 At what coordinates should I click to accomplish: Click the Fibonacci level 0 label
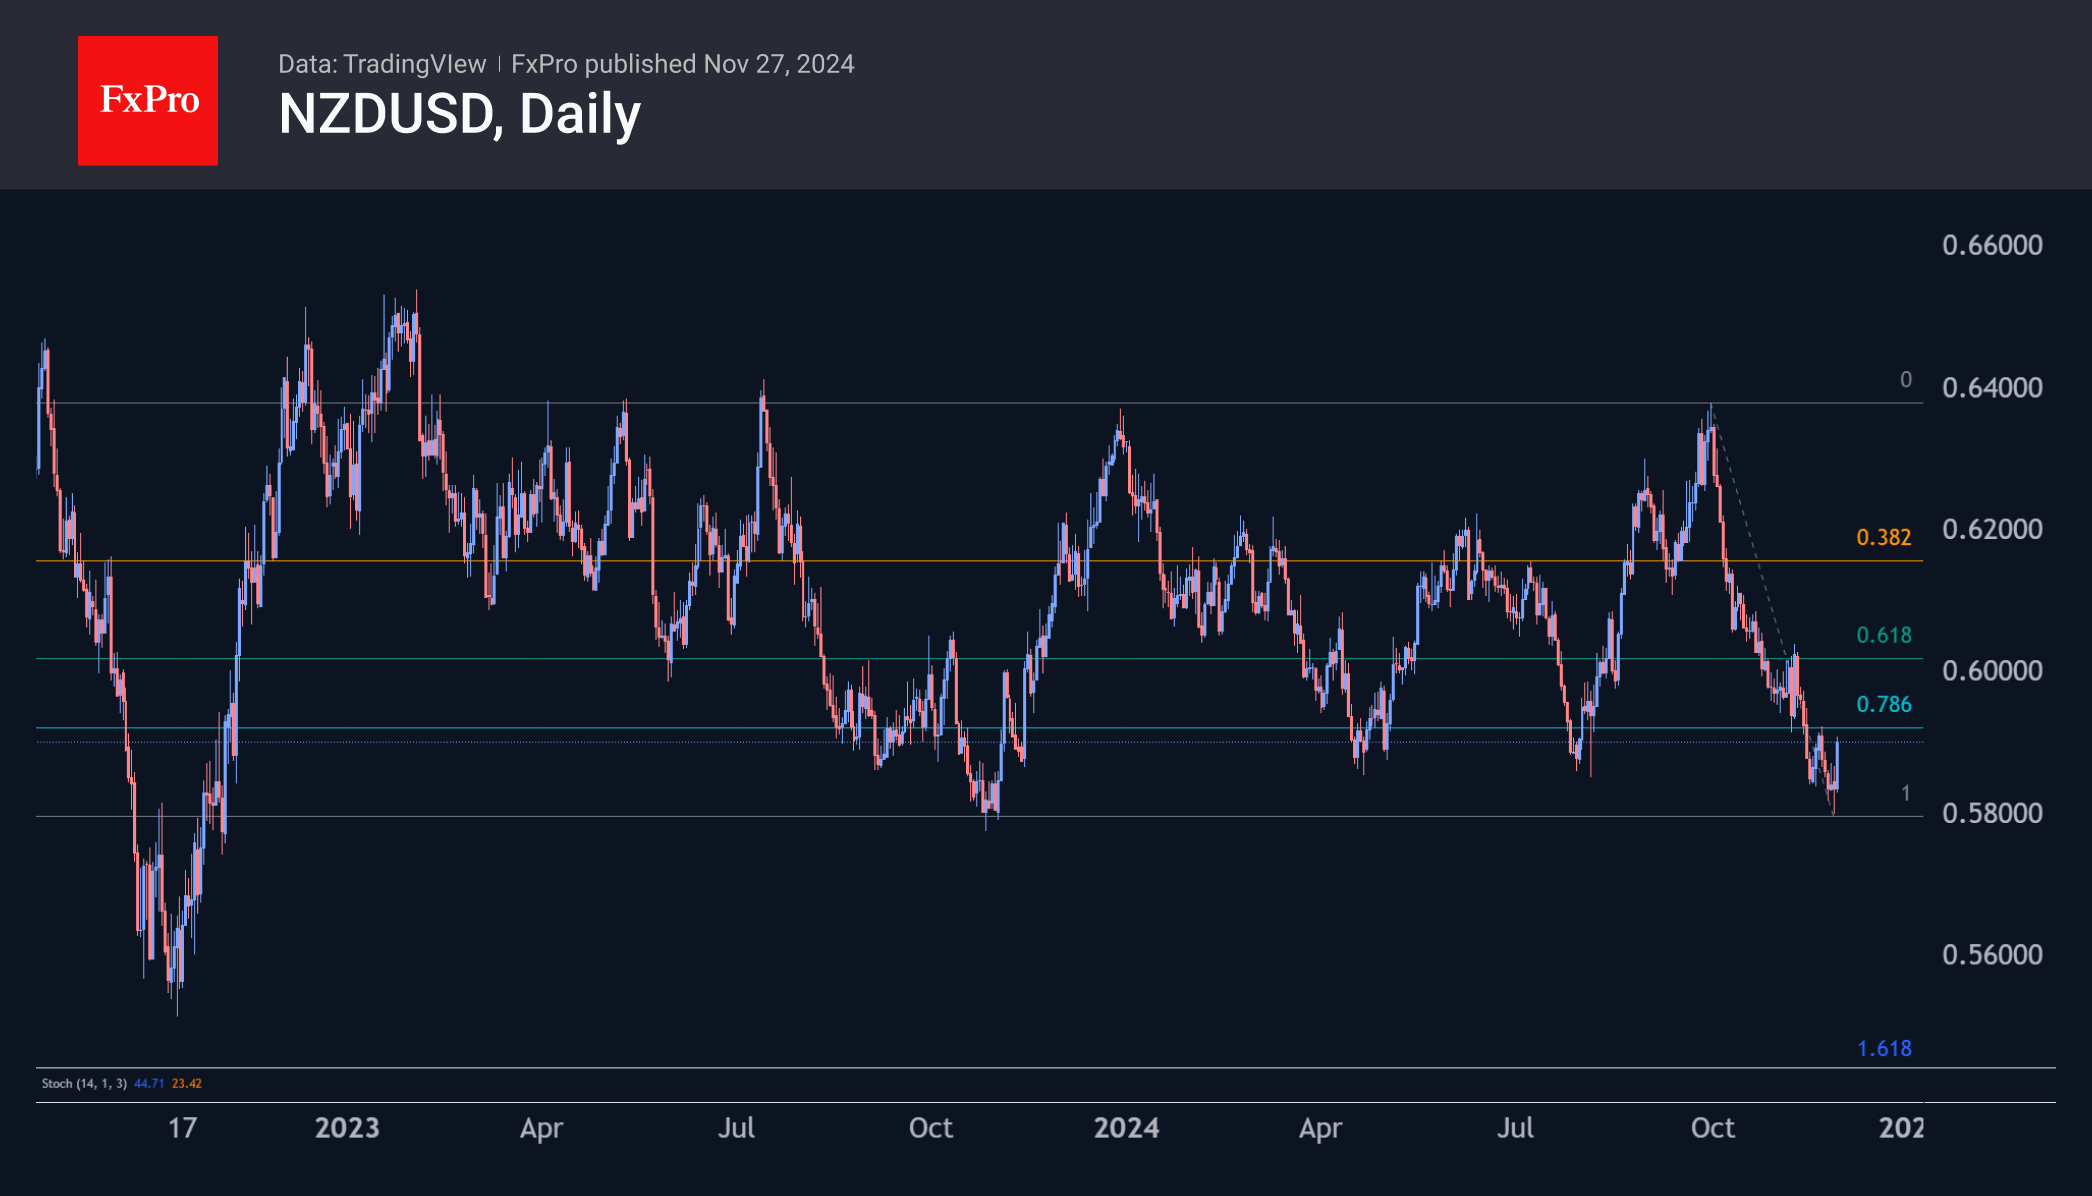(1905, 380)
